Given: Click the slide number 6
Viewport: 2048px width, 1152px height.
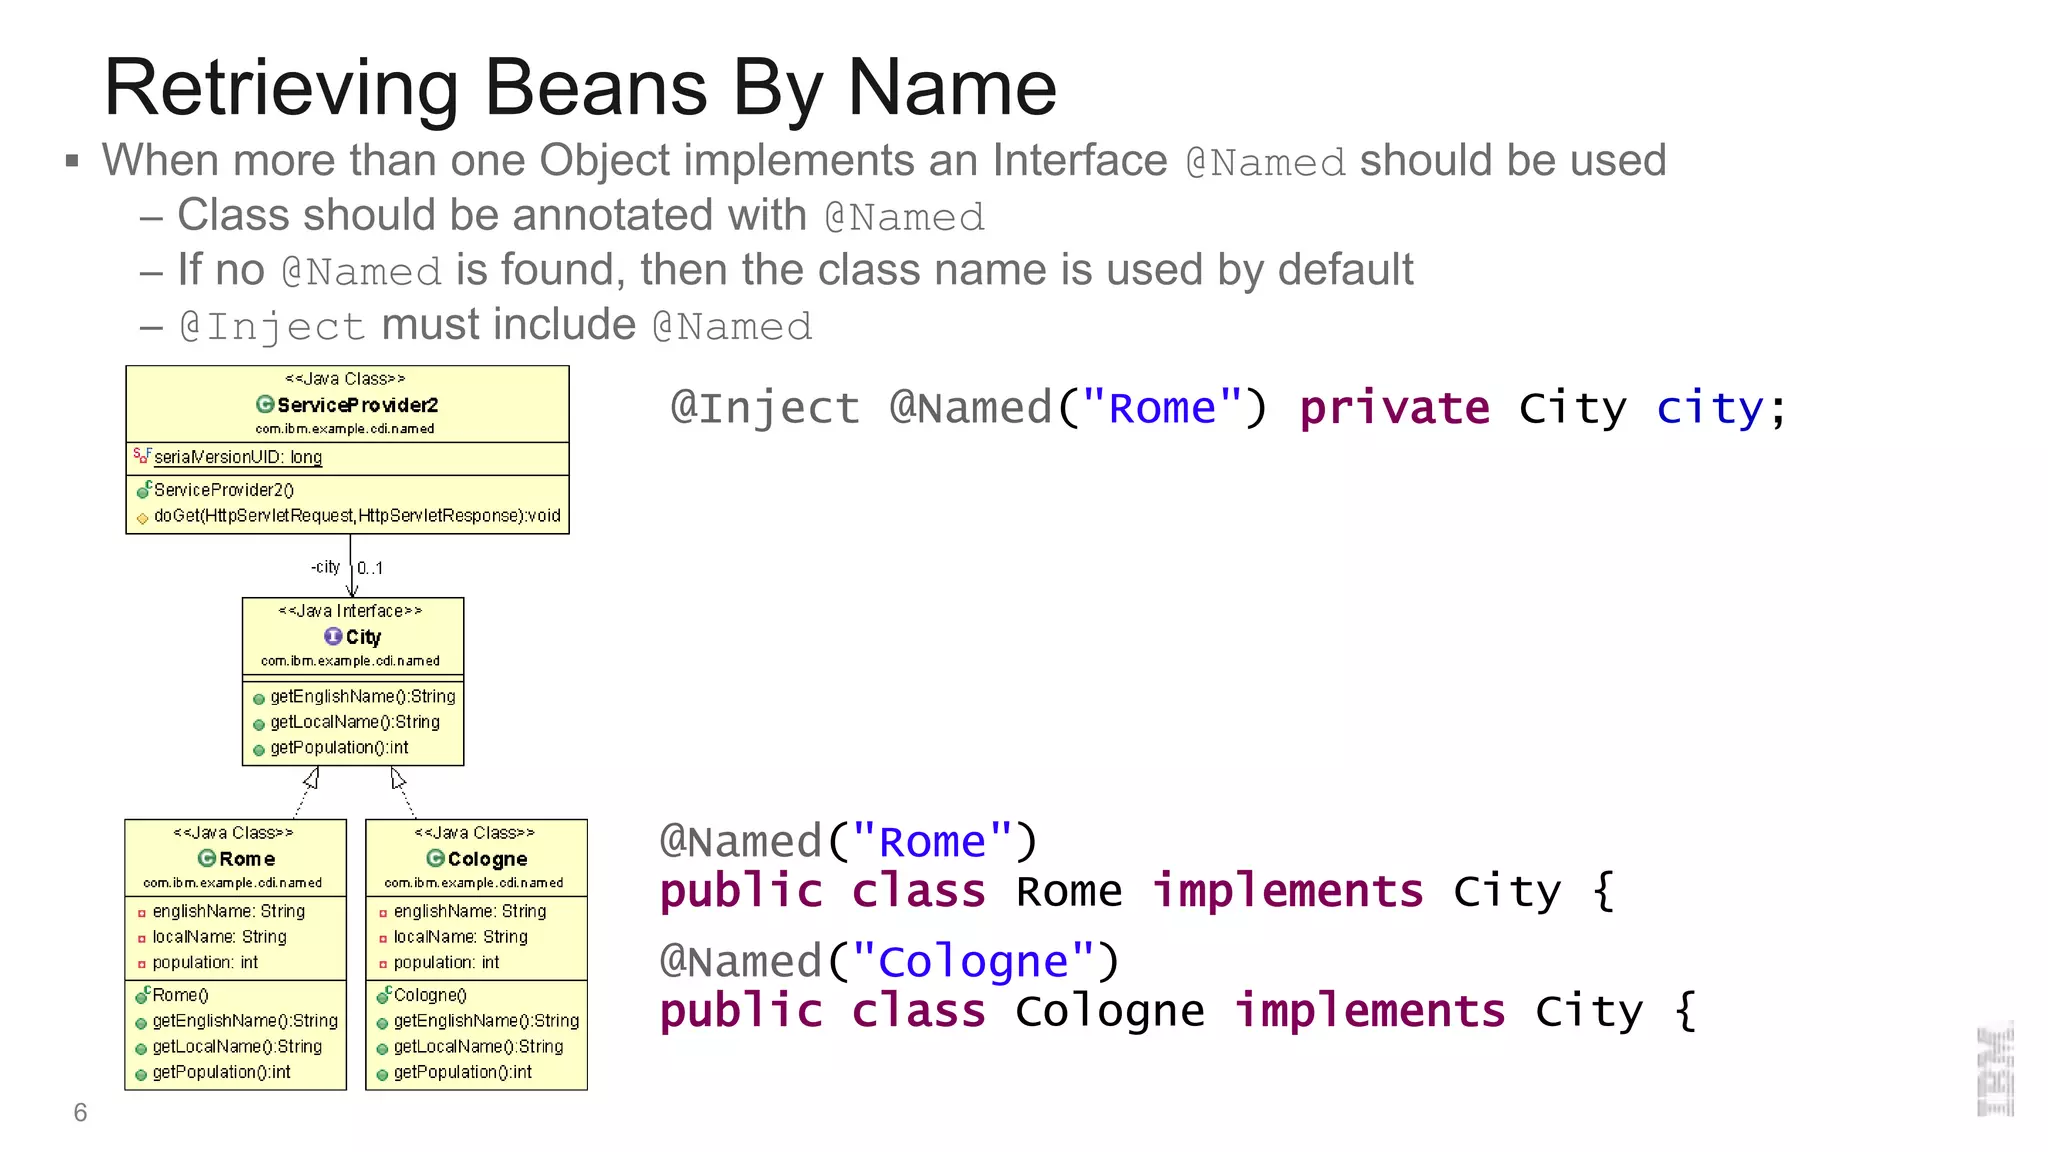Looking at the screenshot, I should click(x=80, y=1113).
